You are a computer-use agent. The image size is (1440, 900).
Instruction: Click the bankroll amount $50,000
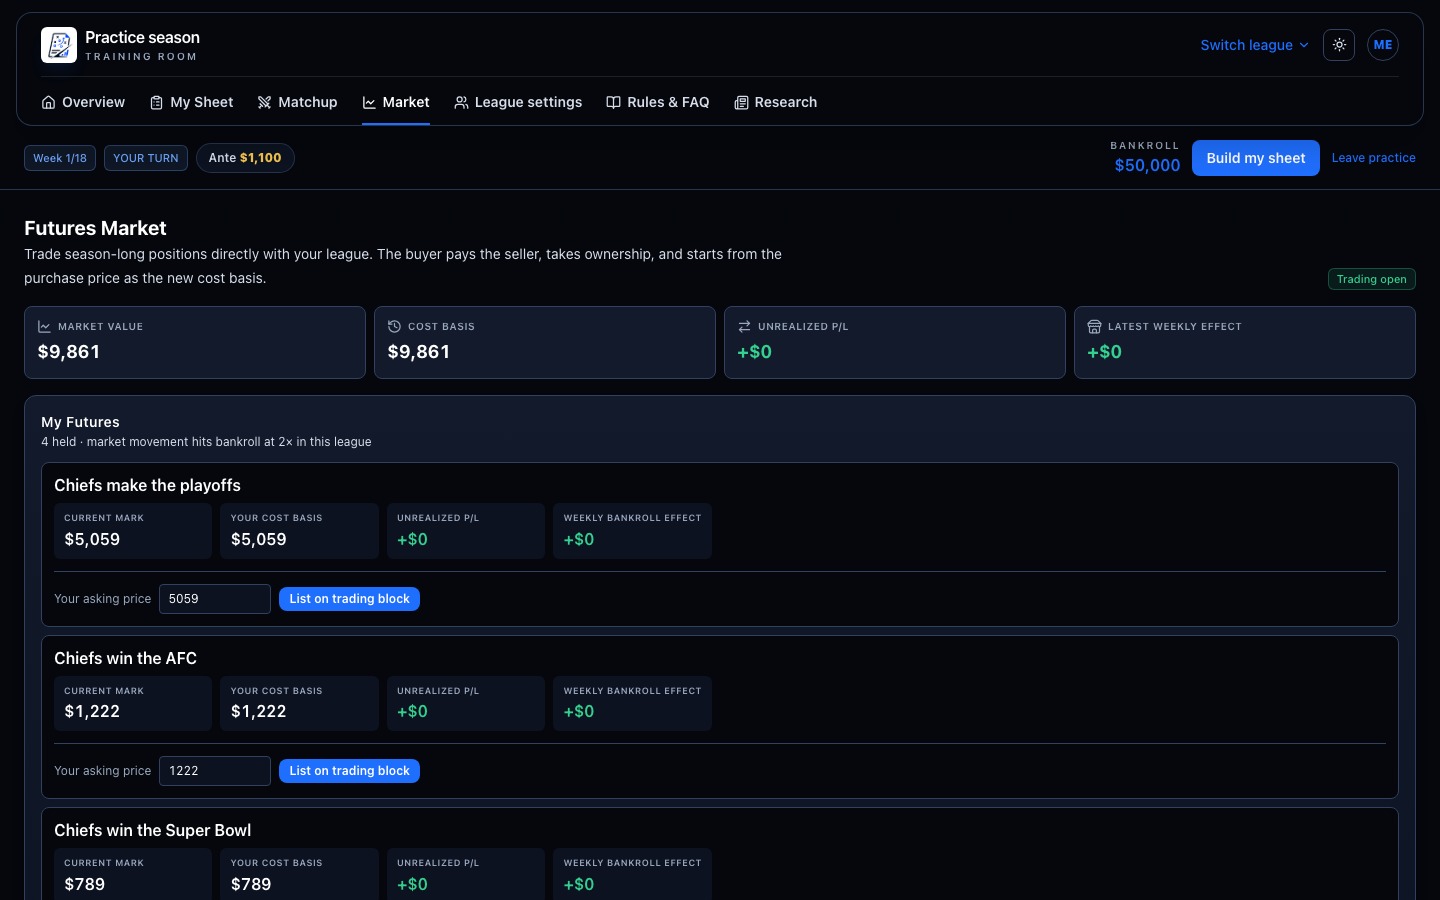[1147, 166]
